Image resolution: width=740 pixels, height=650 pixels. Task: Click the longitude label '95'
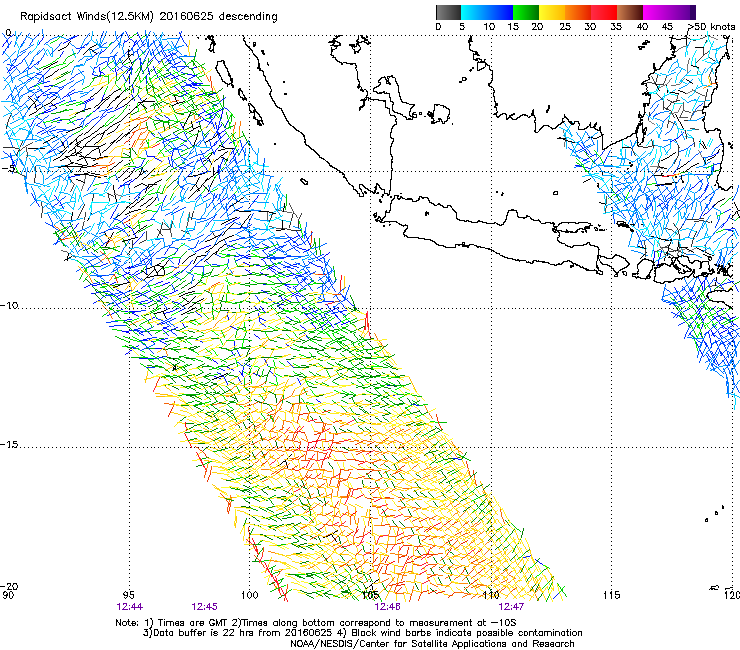128,595
